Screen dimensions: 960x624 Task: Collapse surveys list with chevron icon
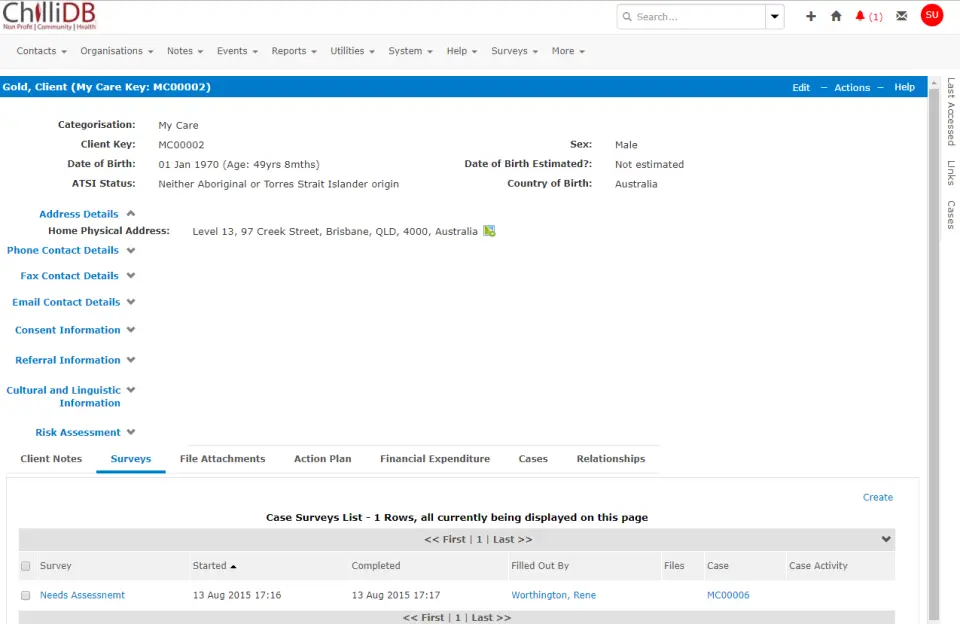[x=885, y=539]
